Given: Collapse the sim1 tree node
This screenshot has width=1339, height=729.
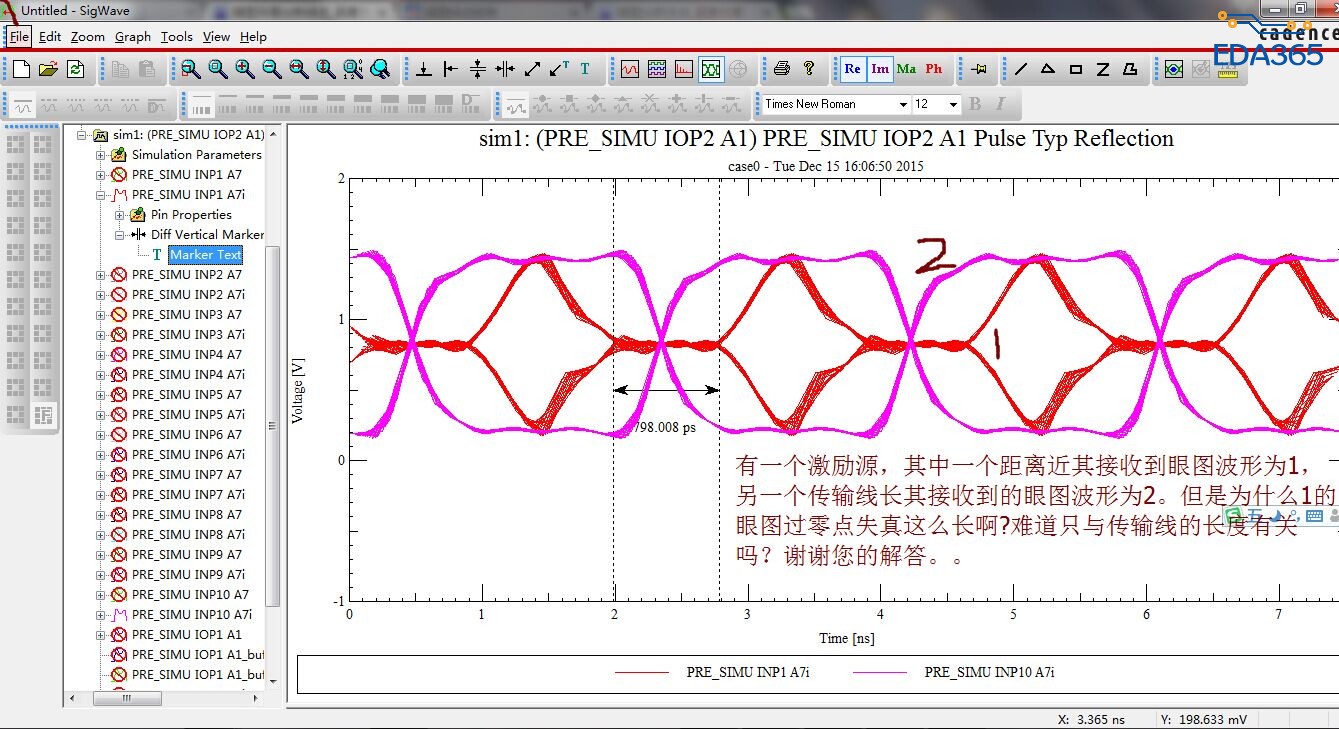Looking at the screenshot, I should click(x=81, y=135).
